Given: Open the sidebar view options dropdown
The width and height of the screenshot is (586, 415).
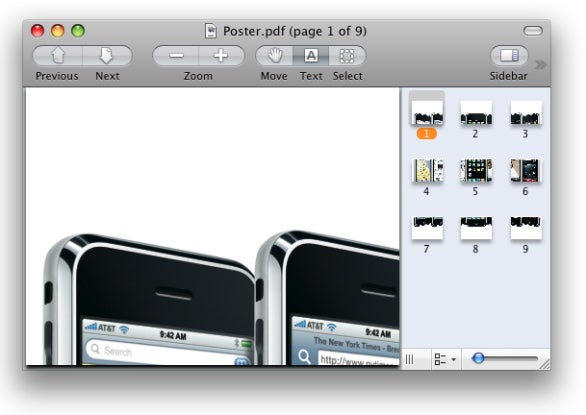Looking at the screenshot, I should pos(446,360).
